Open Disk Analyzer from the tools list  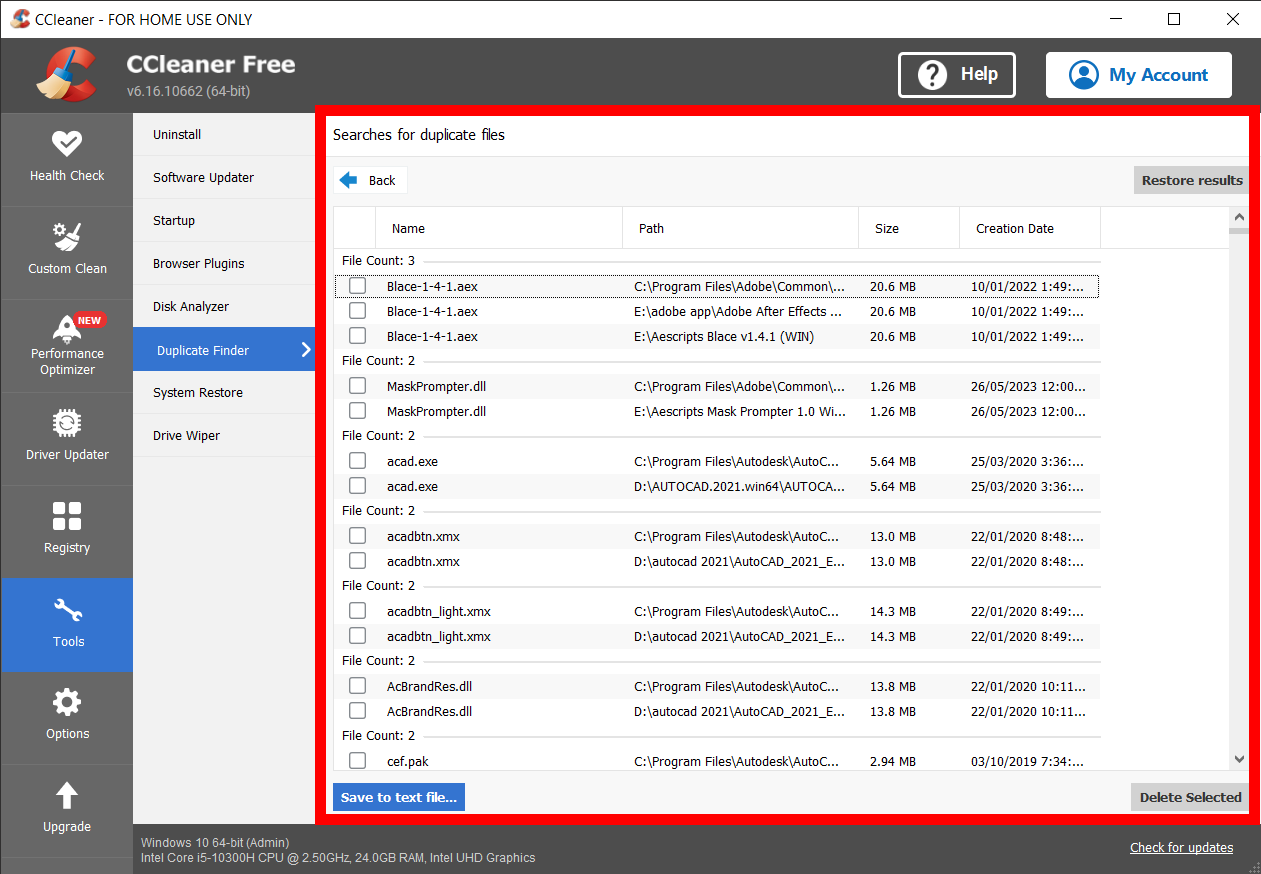(190, 306)
